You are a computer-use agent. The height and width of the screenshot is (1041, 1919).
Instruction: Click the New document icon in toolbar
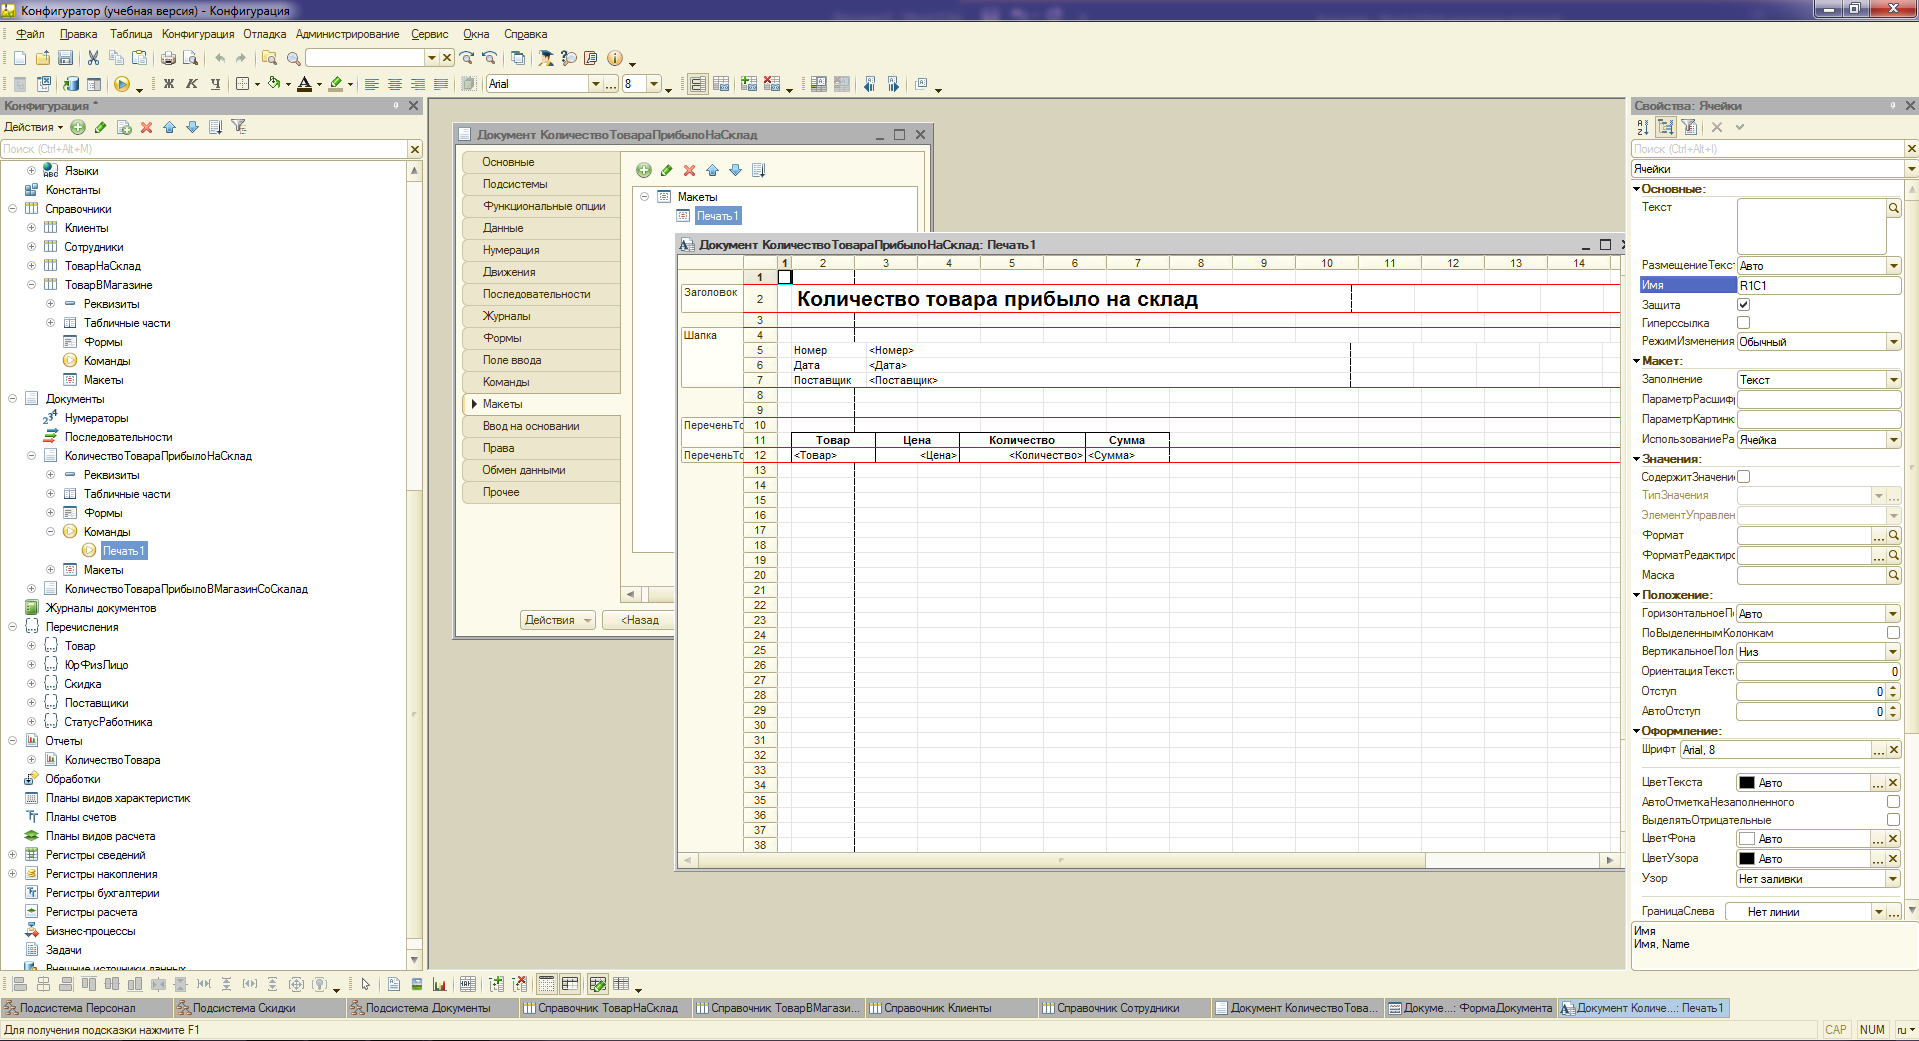coord(20,58)
